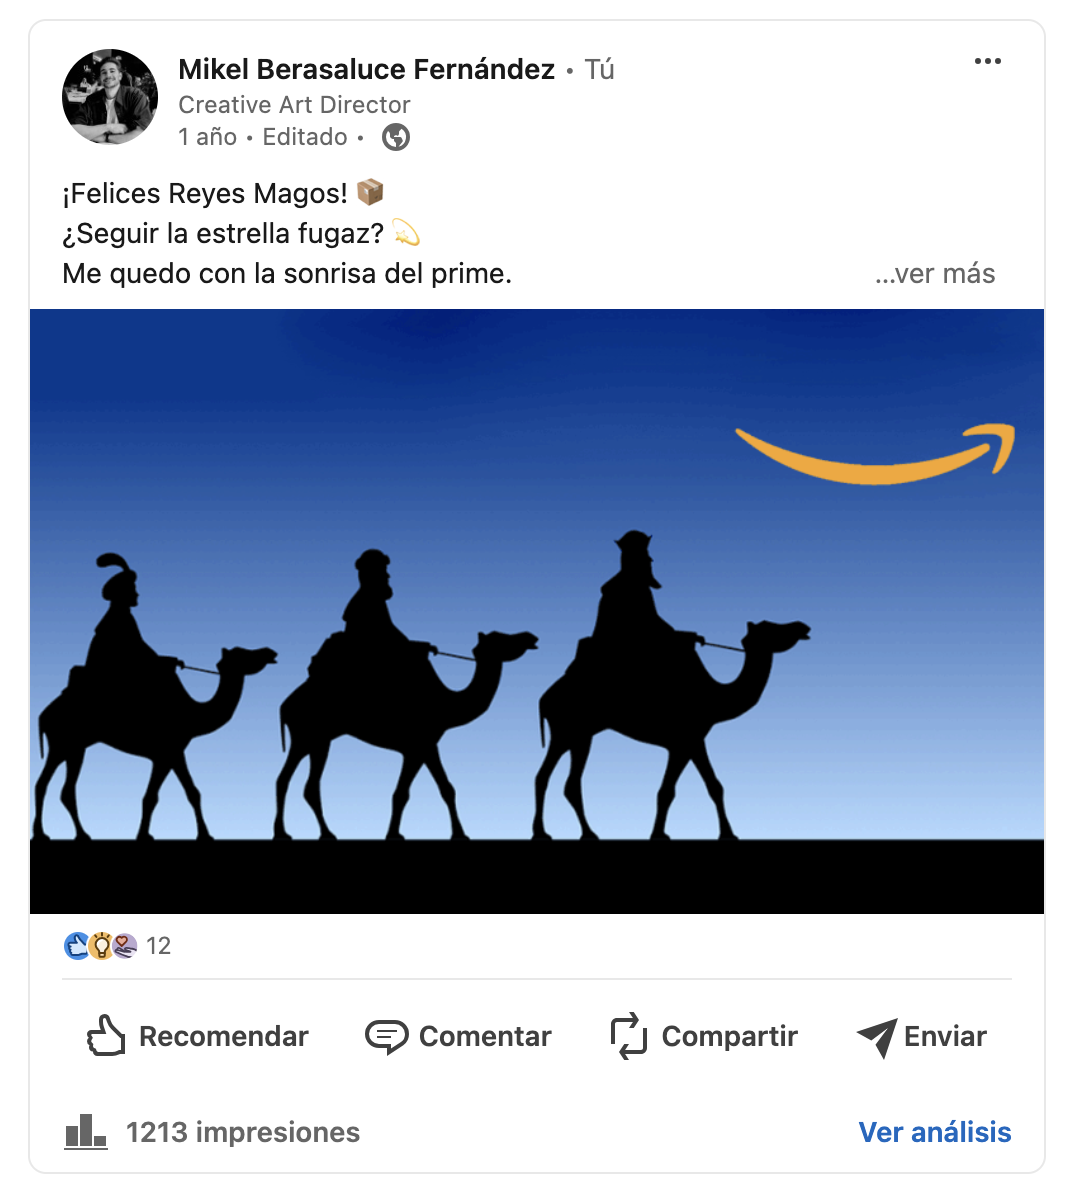Click Mikel's profile photo
Screen dimensions: 1072x1194
point(110,97)
